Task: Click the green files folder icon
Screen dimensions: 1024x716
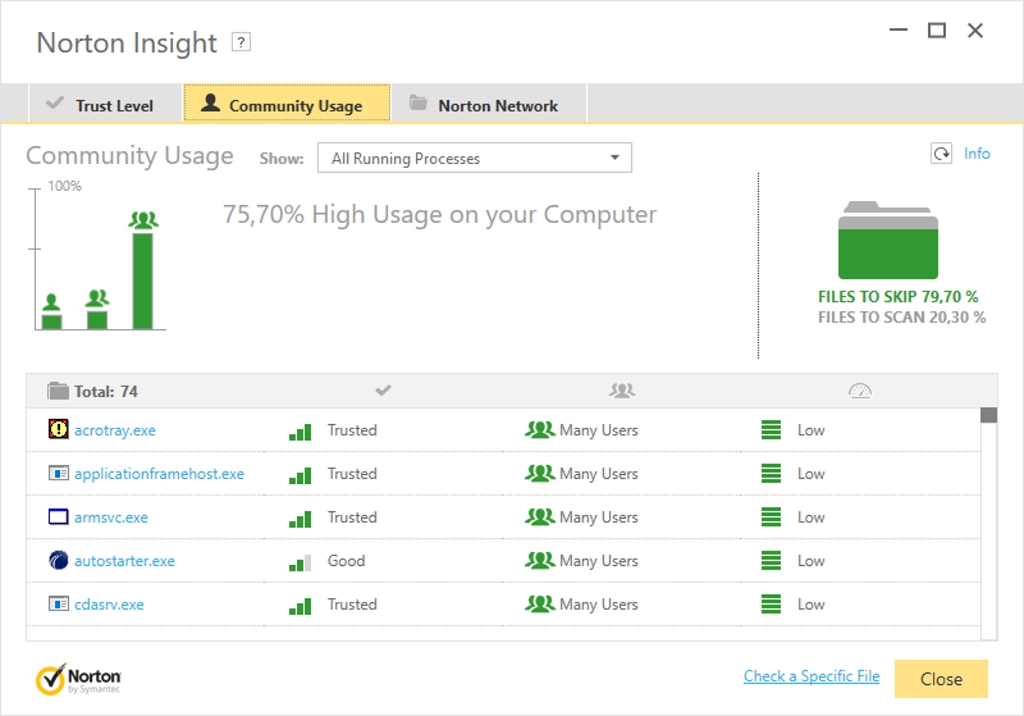Action: (x=888, y=241)
